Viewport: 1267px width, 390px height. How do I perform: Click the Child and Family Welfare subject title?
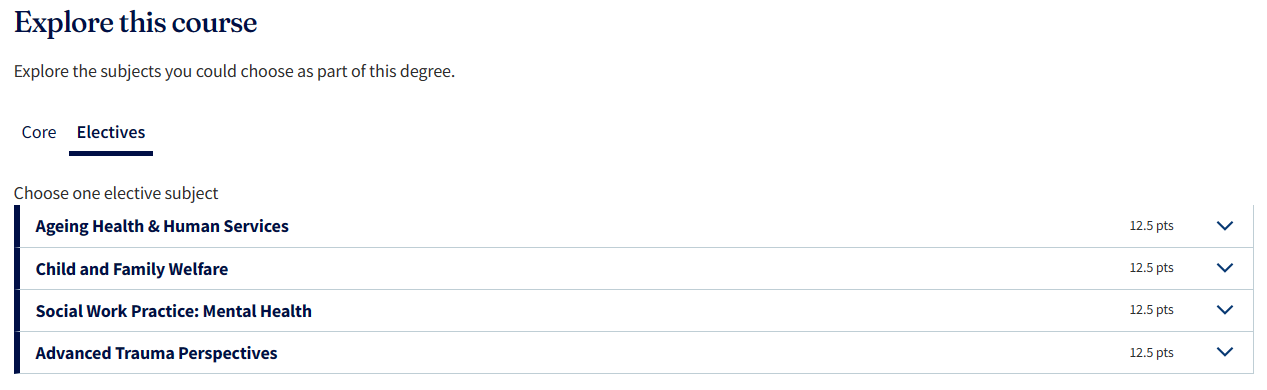(x=132, y=269)
